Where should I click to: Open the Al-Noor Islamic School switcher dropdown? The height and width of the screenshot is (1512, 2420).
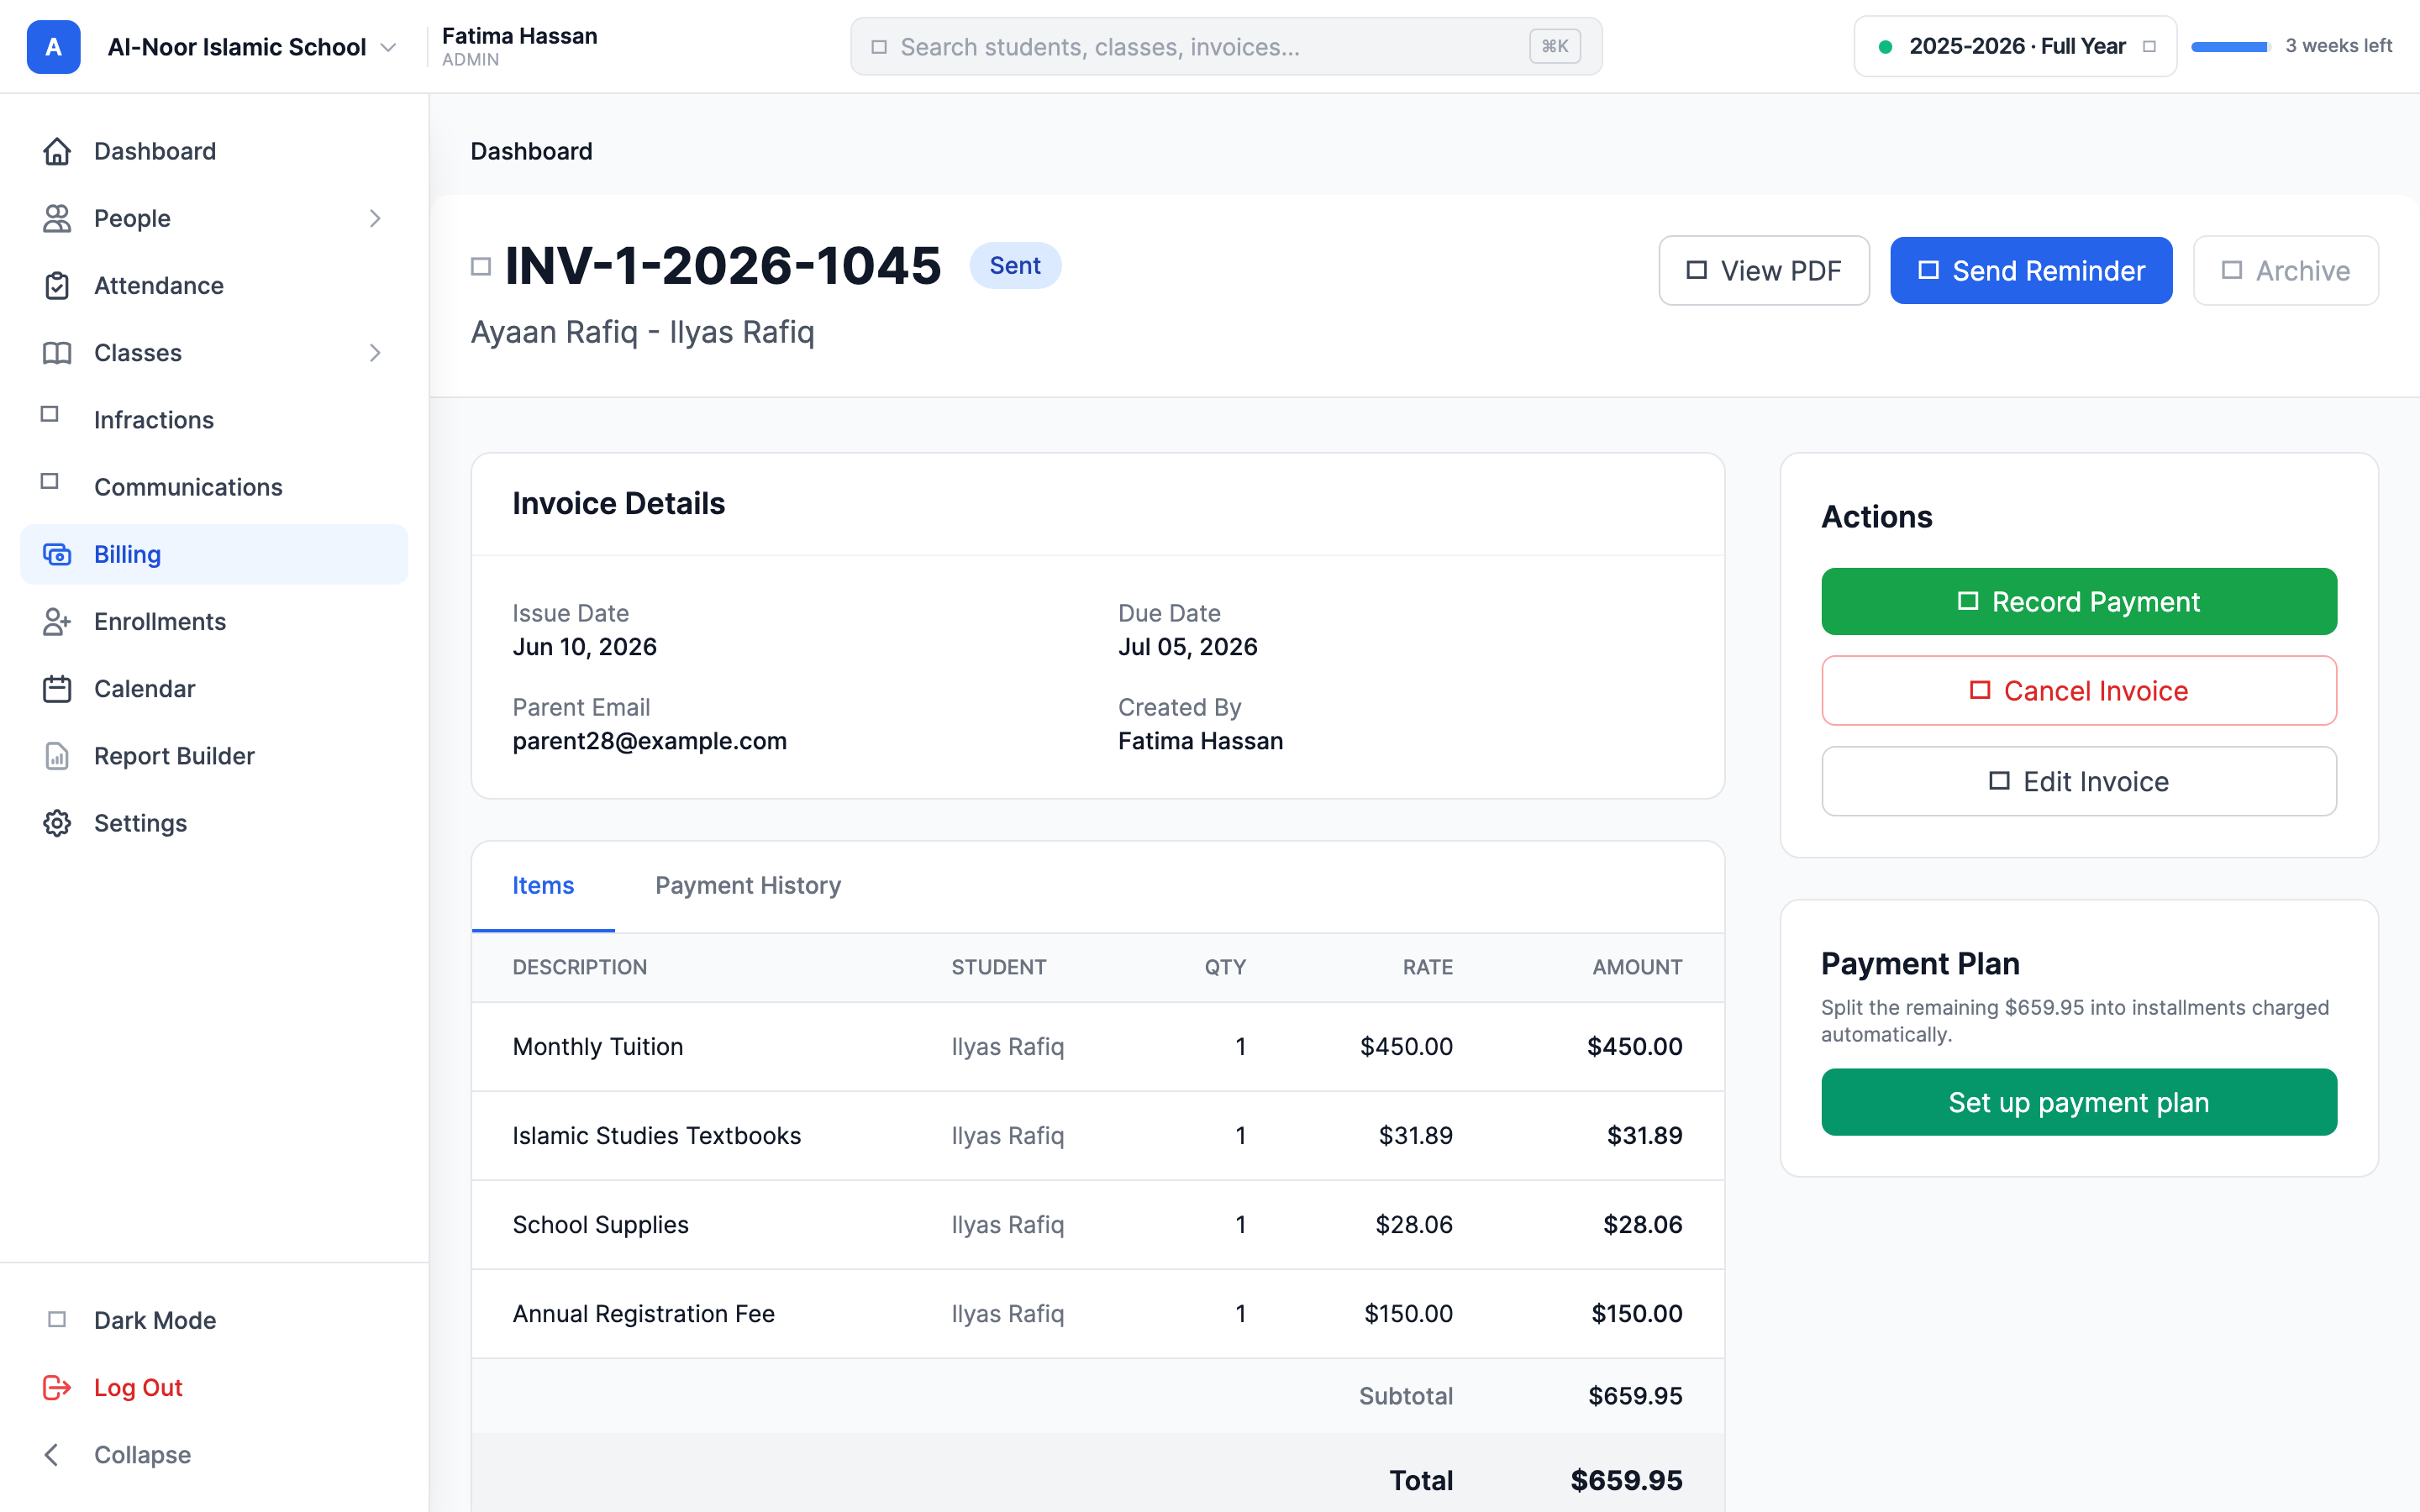pyautogui.click(x=252, y=47)
